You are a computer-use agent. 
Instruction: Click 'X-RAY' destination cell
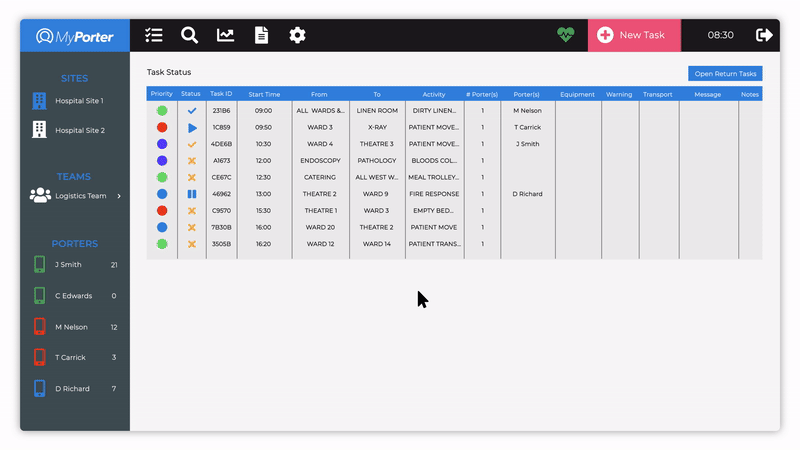(x=377, y=128)
